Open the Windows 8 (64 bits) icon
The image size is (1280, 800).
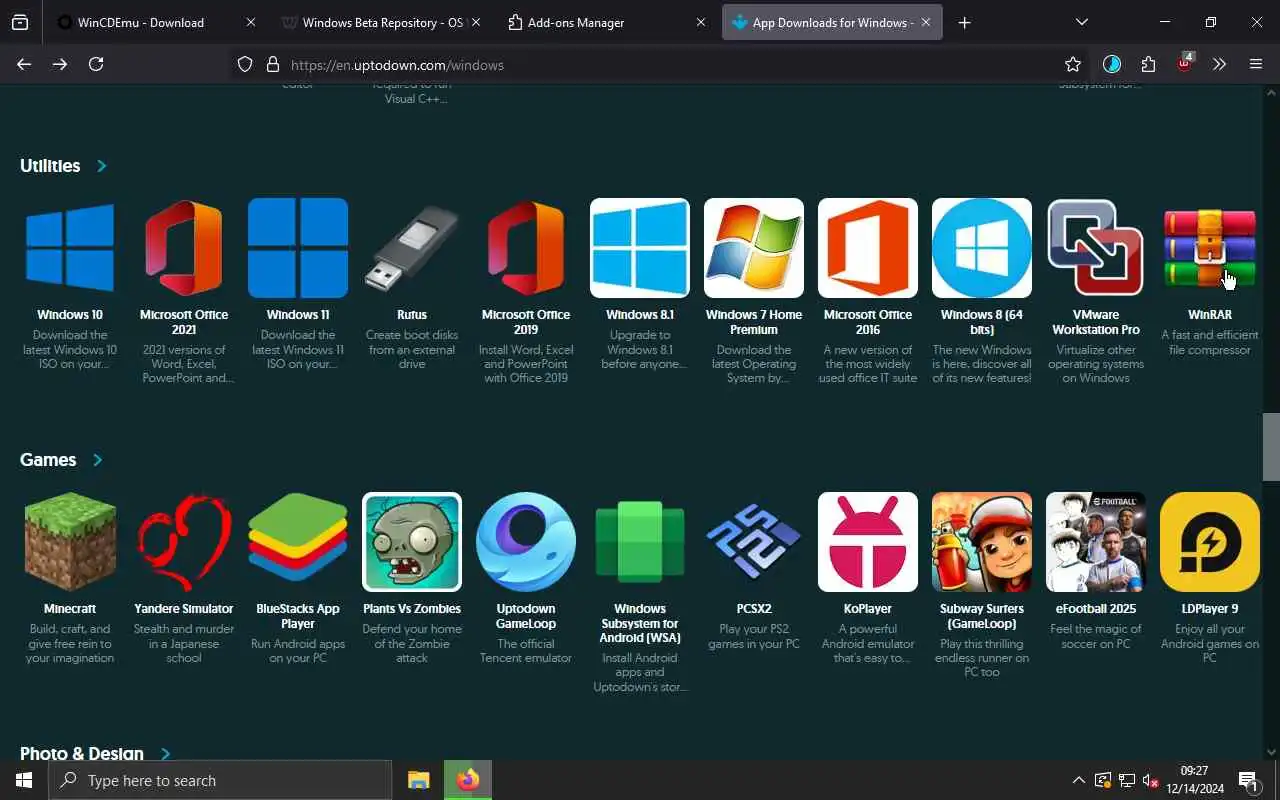(982, 248)
